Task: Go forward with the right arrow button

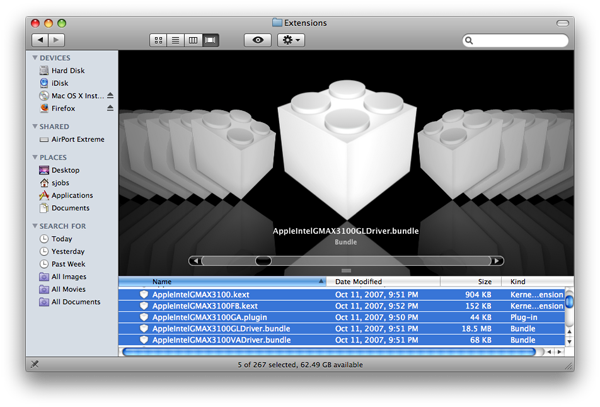Action: pyautogui.click(x=56, y=40)
